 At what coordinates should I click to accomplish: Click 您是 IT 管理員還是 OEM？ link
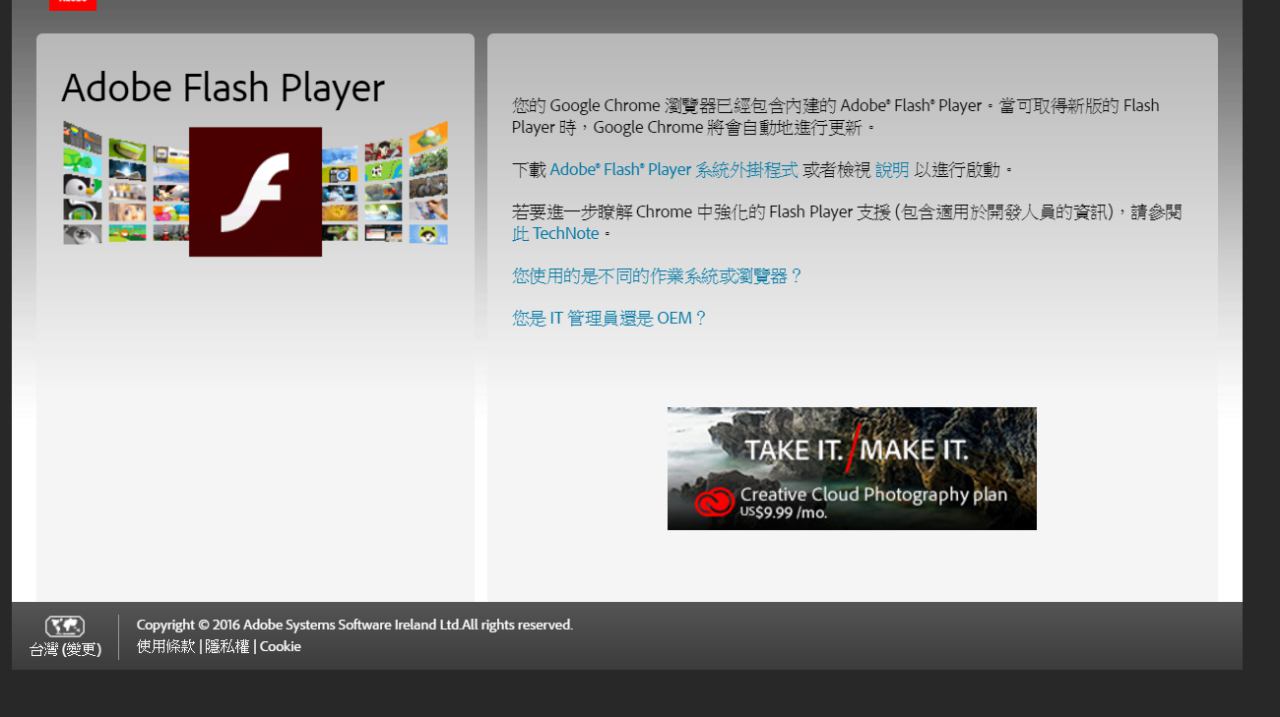610,318
